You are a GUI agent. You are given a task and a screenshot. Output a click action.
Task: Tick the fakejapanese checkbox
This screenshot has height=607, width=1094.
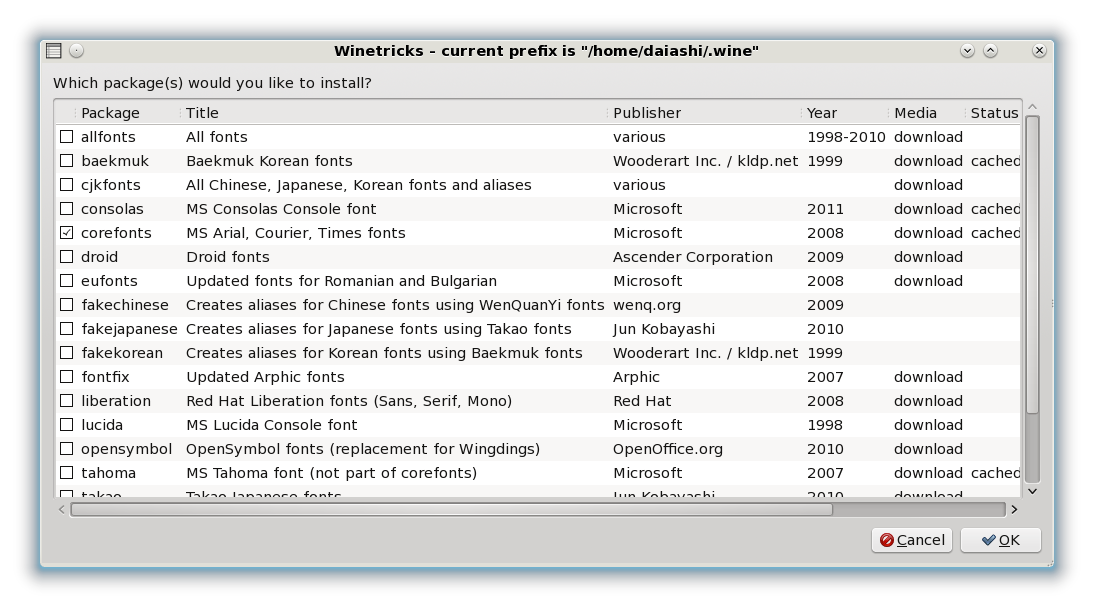[66, 329]
